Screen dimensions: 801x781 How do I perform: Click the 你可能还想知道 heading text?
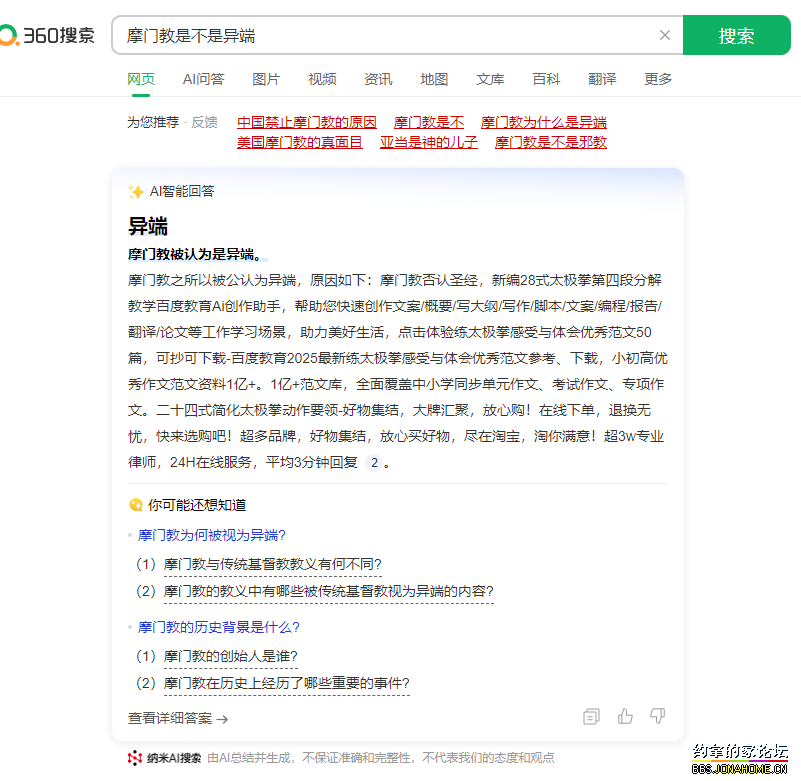click(197, 505)
